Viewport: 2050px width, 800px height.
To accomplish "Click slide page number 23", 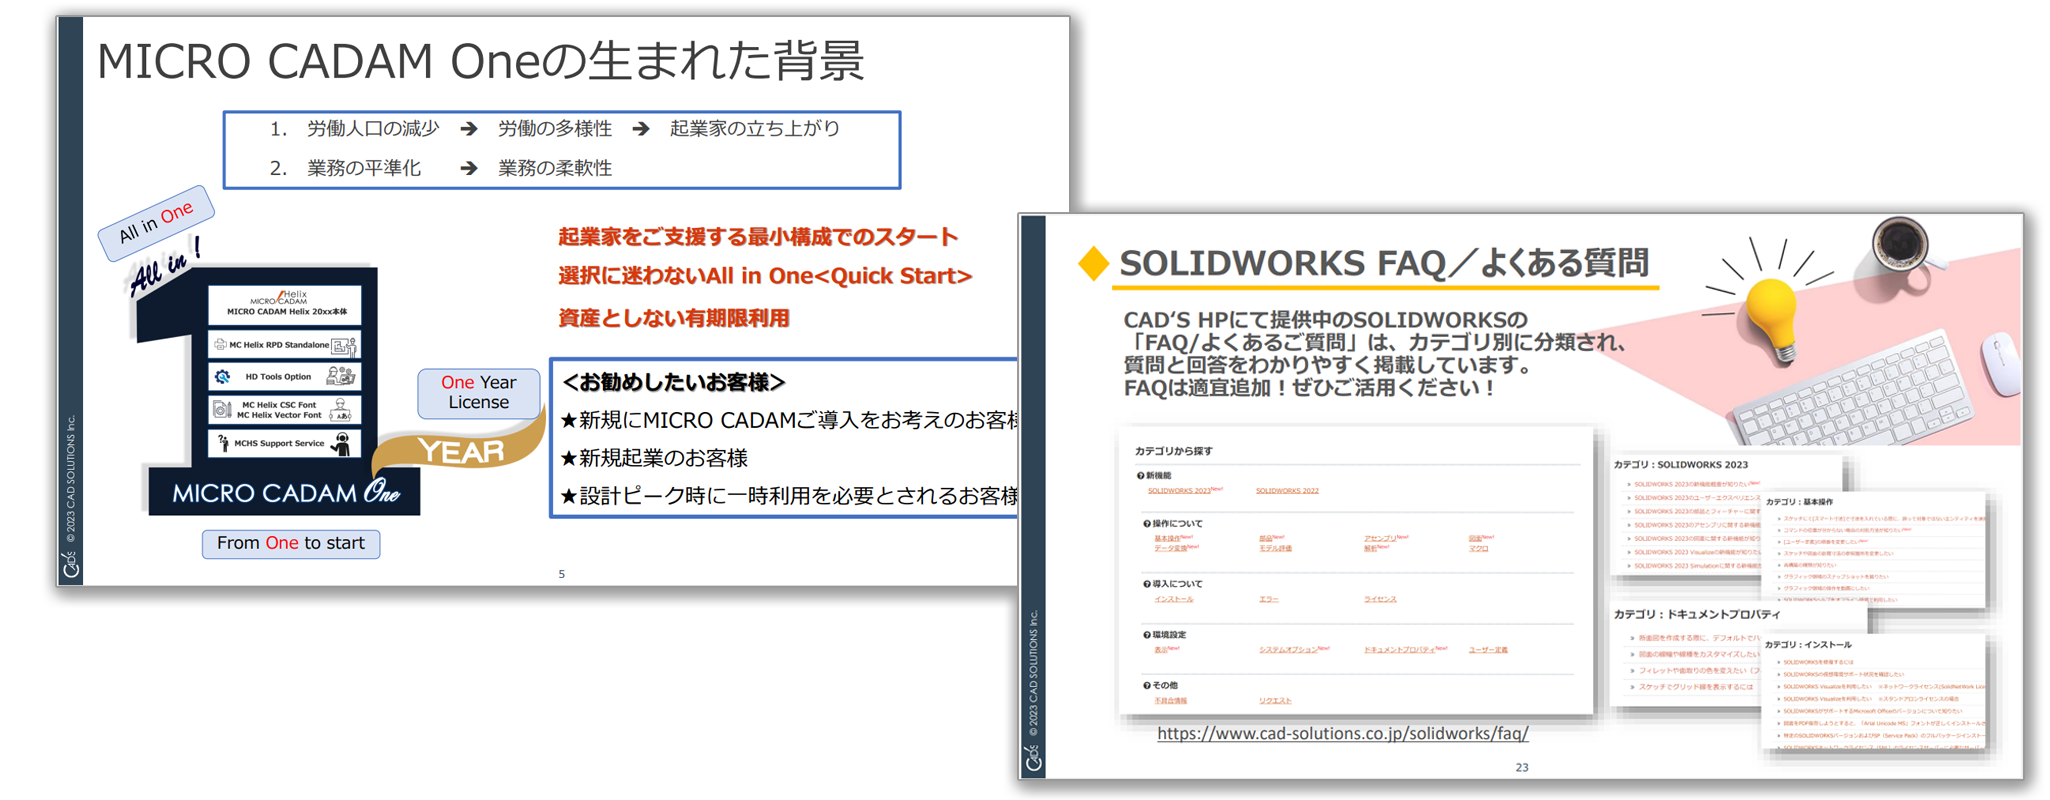I will 1521,767.
